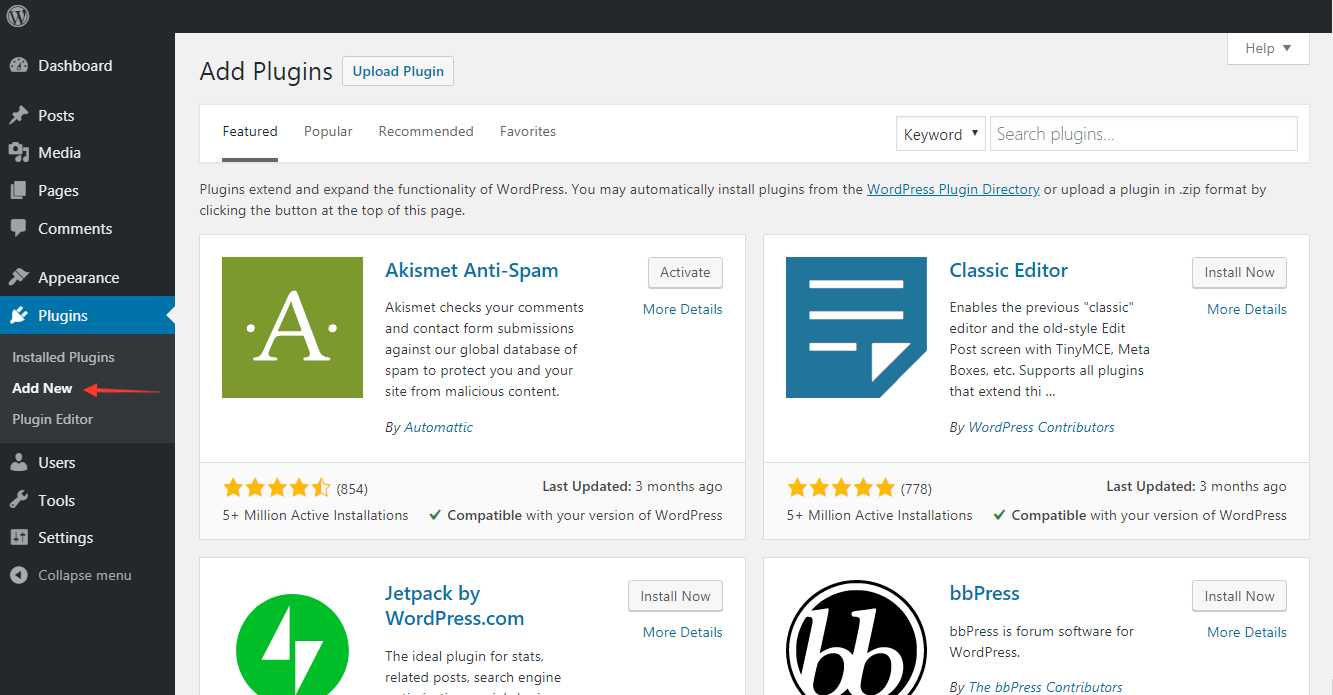
Task: Activate the Akismet Anti-Spam plugin
Action: pyautogui.click(x=685, y=272)
